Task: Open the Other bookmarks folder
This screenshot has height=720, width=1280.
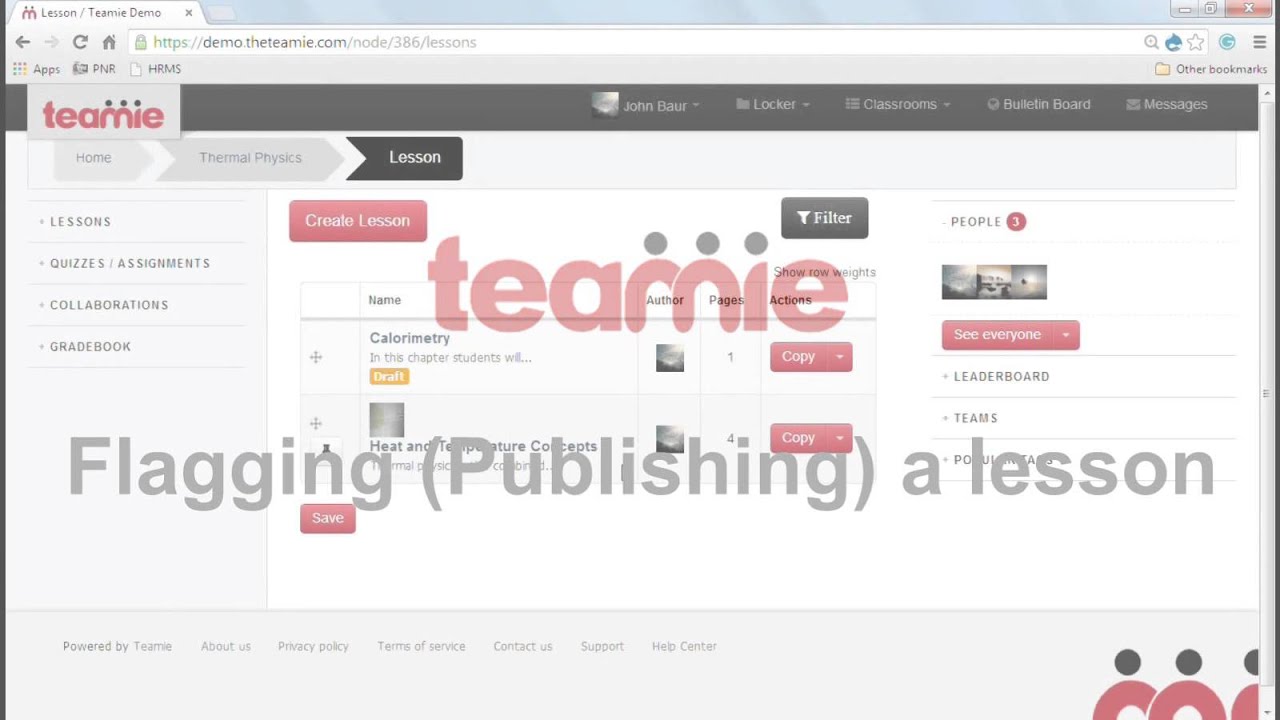Action: pos(1211,69)
